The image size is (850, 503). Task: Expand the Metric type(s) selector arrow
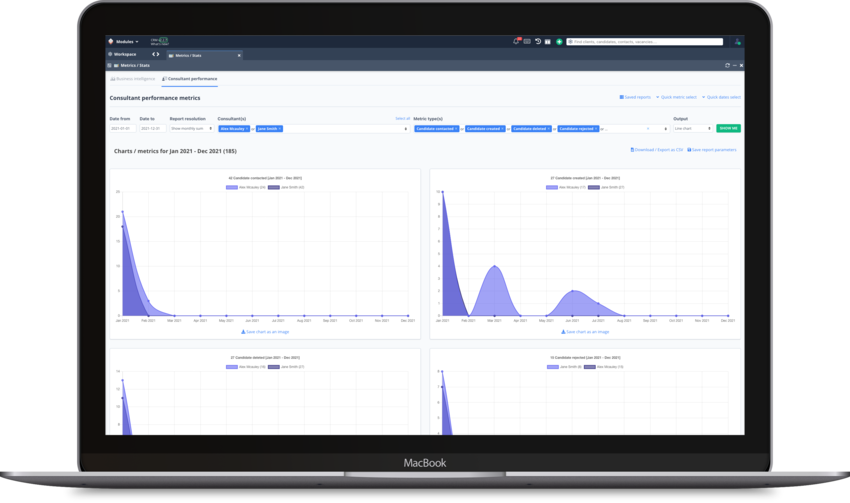(666, 129)
